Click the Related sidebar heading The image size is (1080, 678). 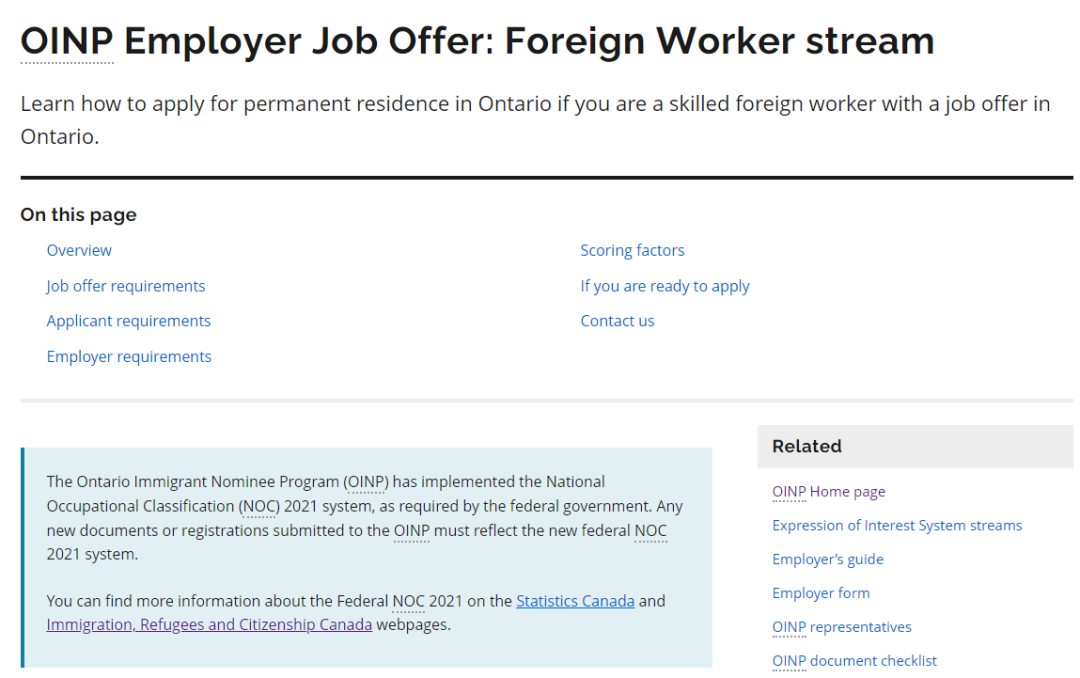pyautogui.click(x=807, y=446)
